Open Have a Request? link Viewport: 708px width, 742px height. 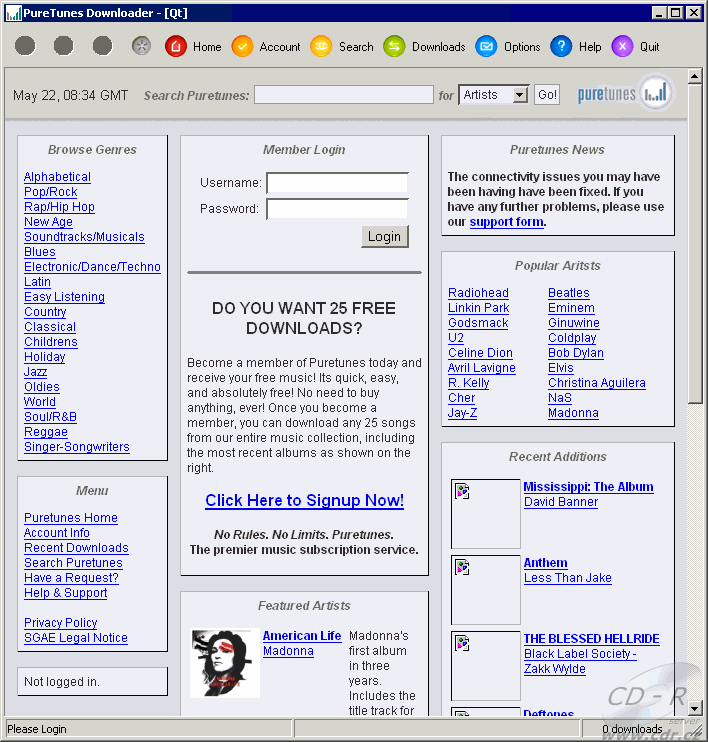click(71, 578)
